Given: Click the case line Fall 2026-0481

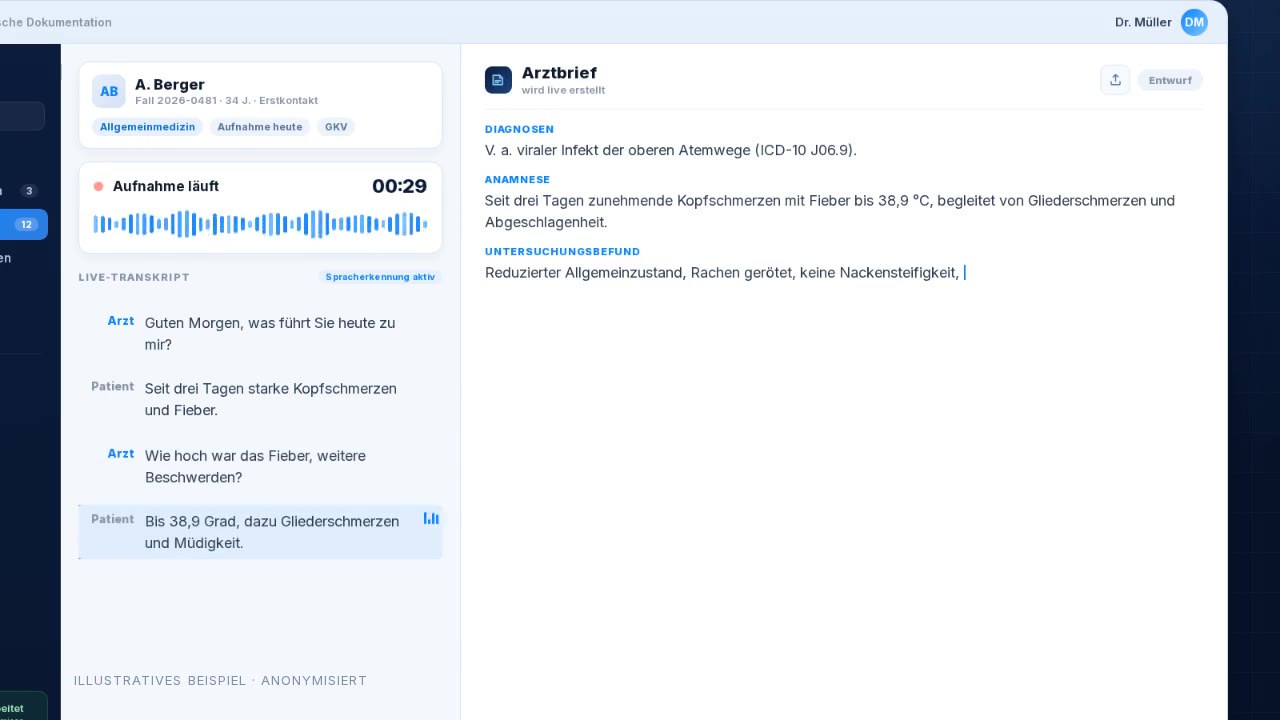Looking at the screenshot, I should click(x=227, y=101).
